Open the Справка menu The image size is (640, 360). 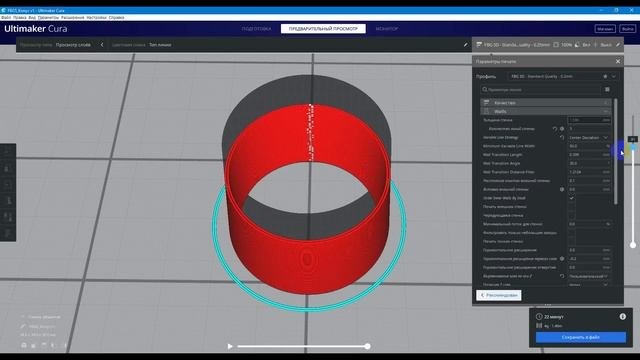(x=116, y=18)
